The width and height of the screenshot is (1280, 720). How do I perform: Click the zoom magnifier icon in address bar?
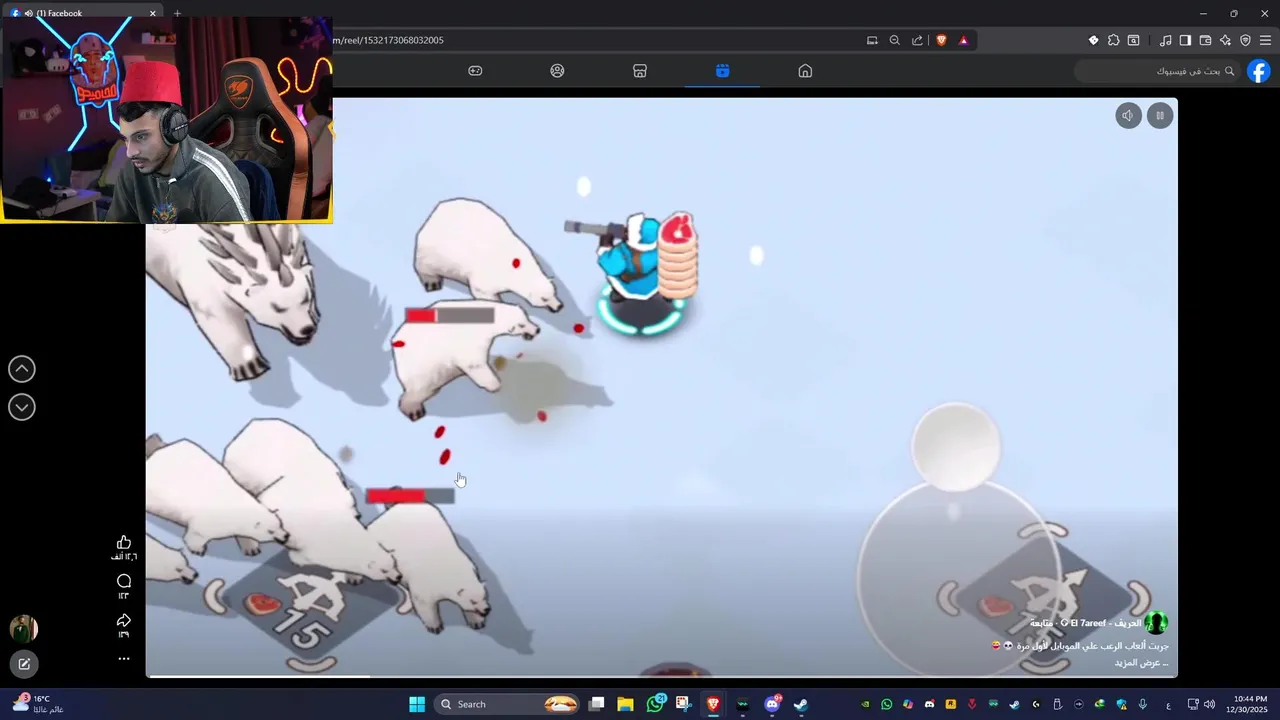click(x=895, y=40)
